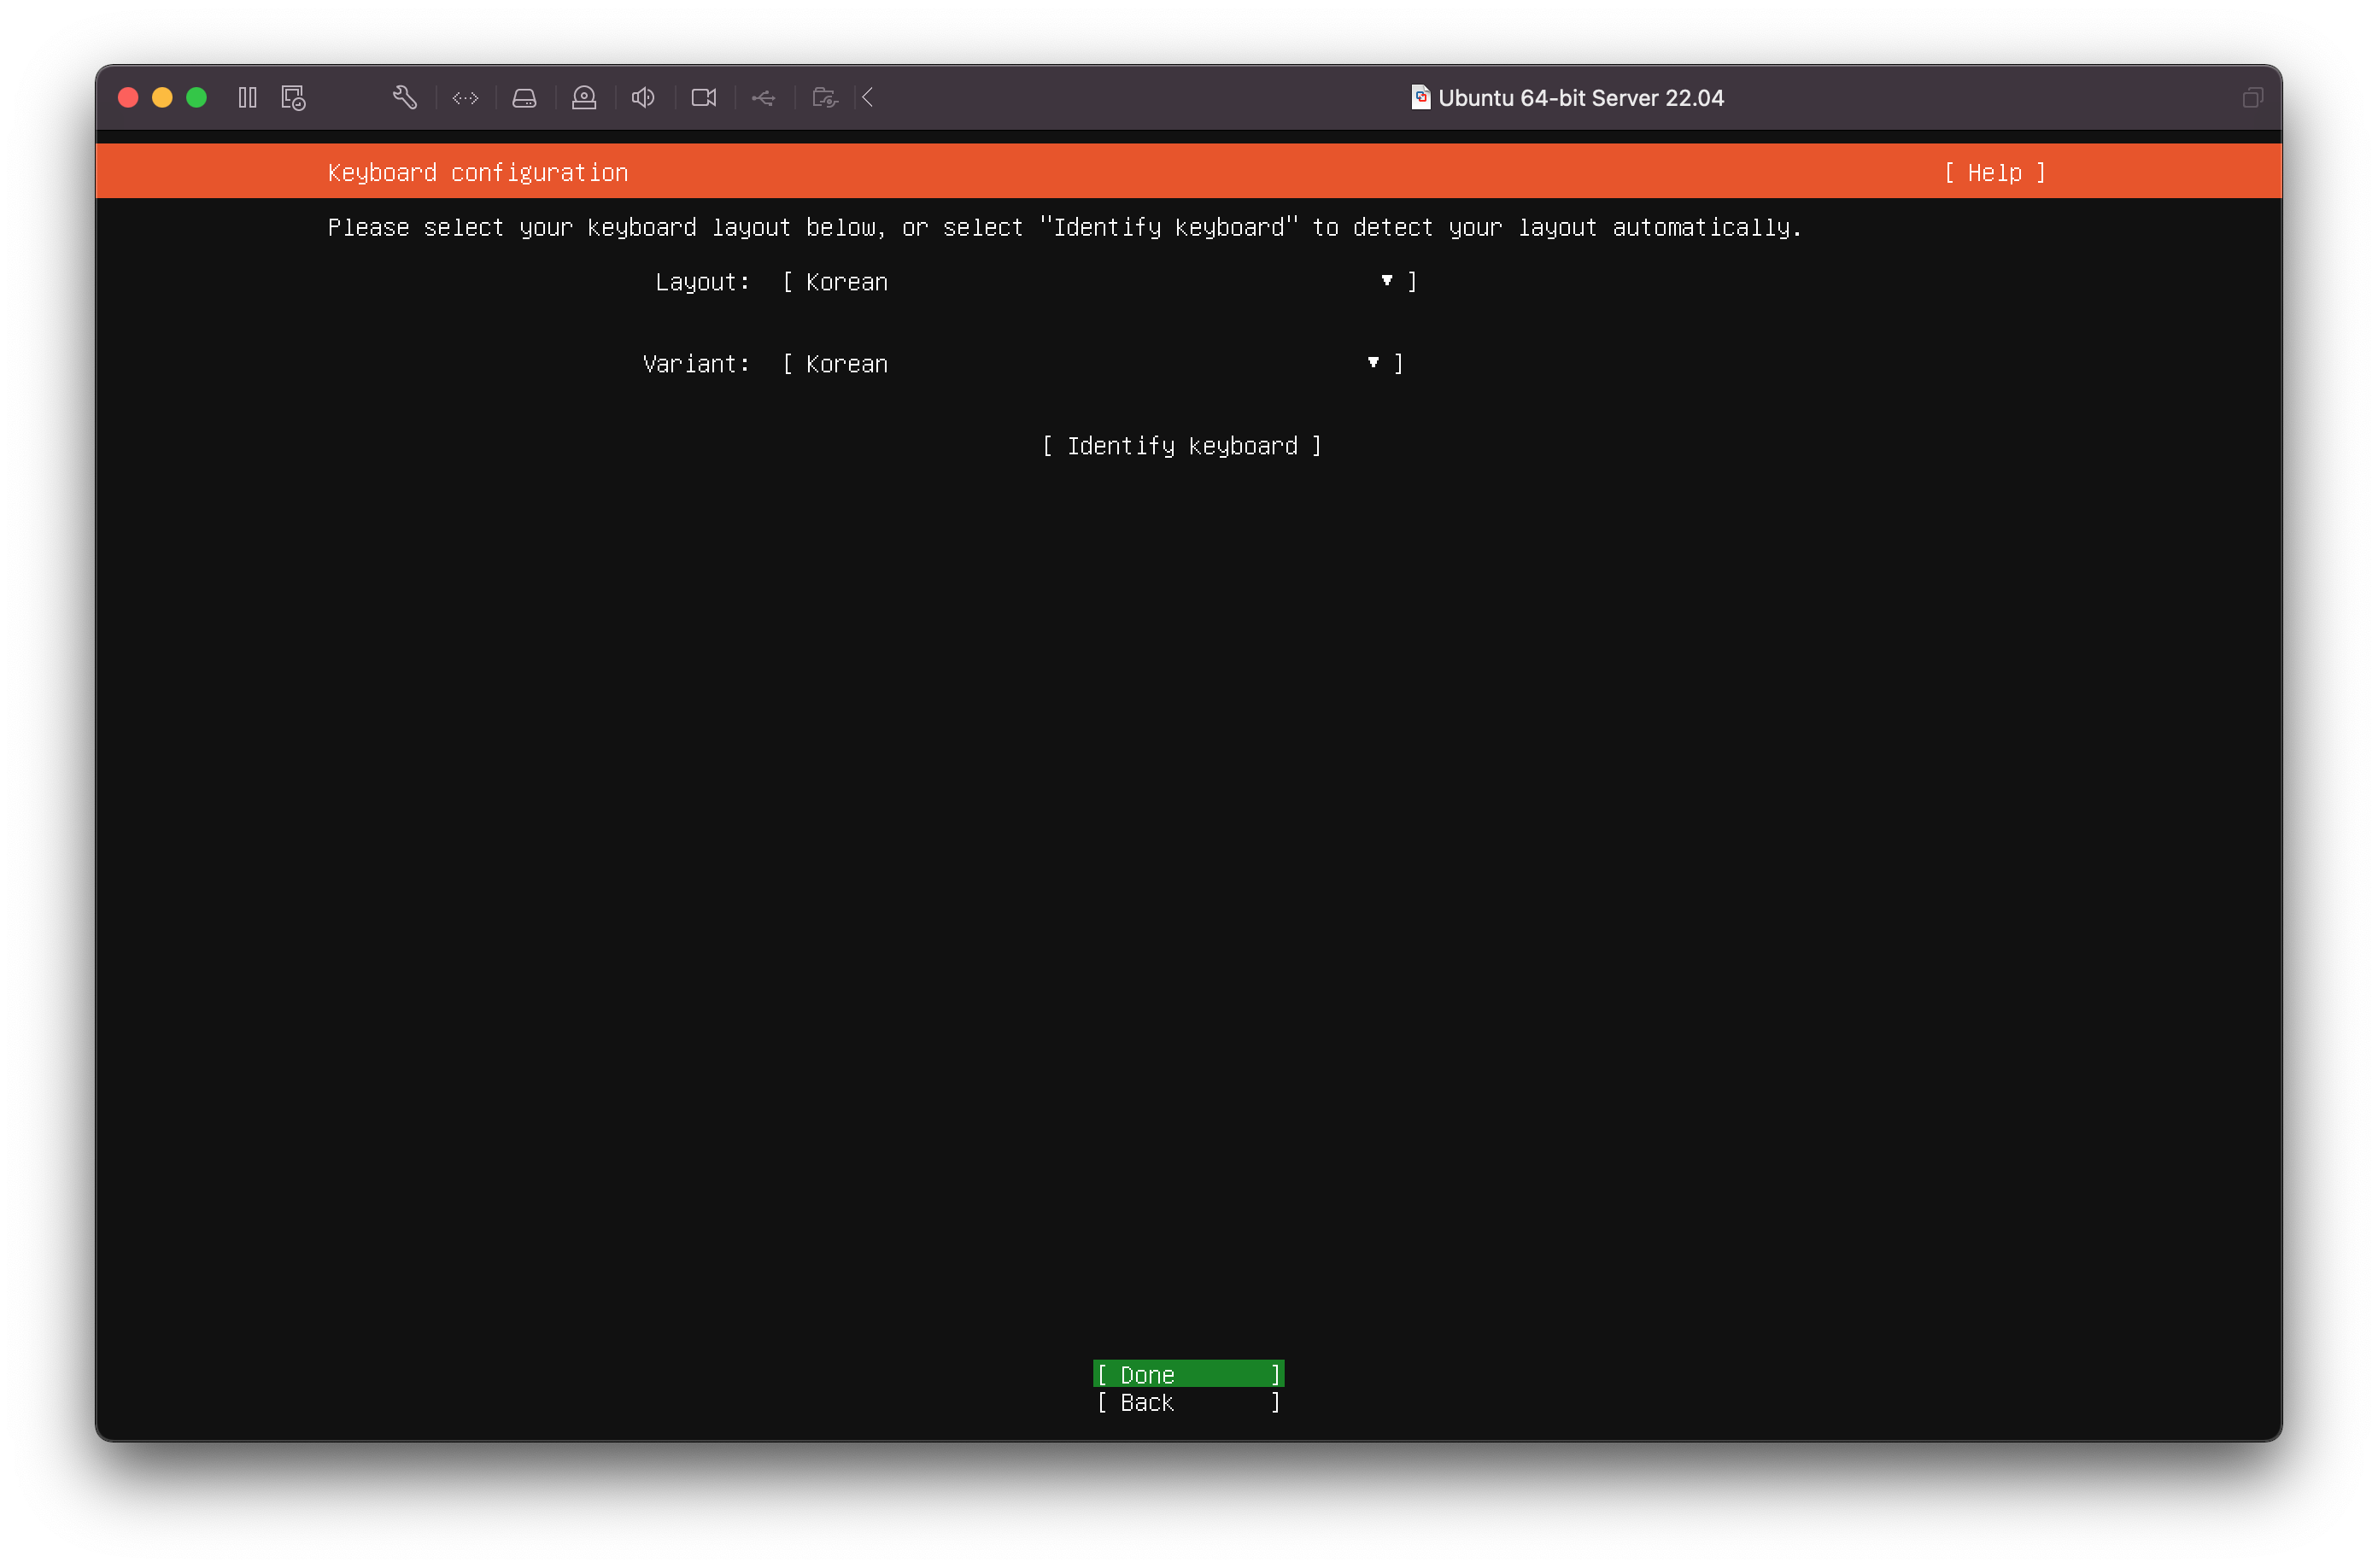The width and height of the screenshot is (2378, 1568).
Task: Open the snapshots icon
Action: coord(293,97)
